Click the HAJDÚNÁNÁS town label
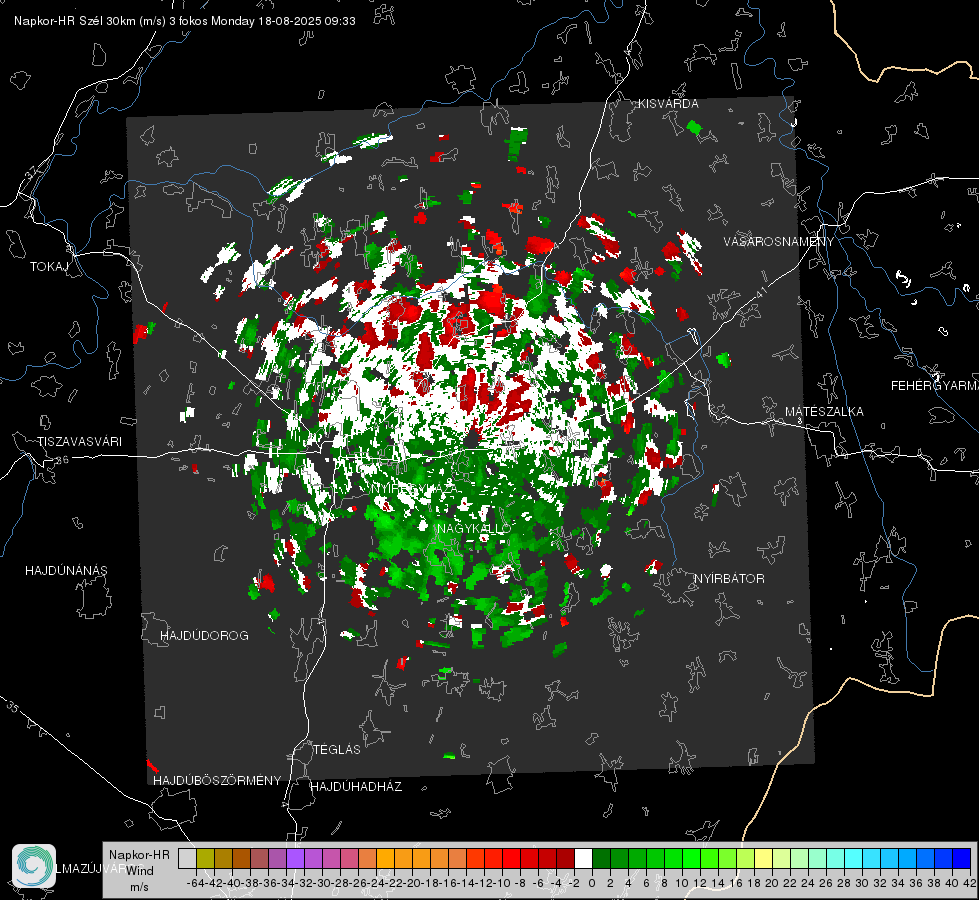Viewport: 979px width, 900px height. 66,570
